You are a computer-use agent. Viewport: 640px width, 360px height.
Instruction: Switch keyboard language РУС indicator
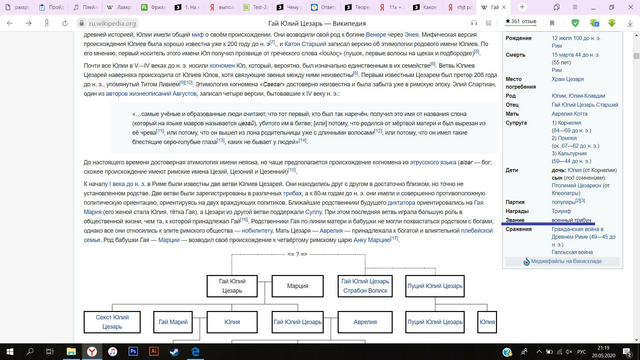pyautogui.click(x=582, y=352)
